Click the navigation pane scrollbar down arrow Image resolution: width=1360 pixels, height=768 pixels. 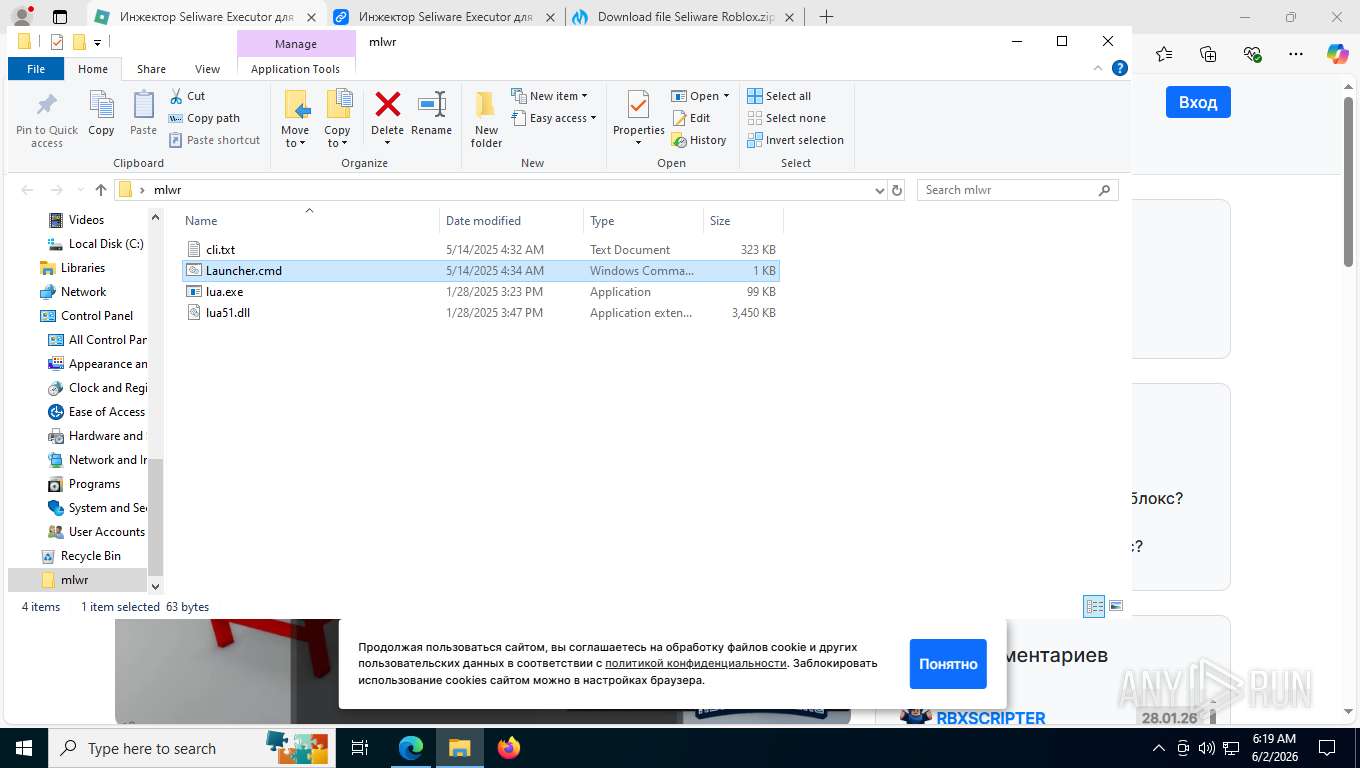tap(155, 587)
